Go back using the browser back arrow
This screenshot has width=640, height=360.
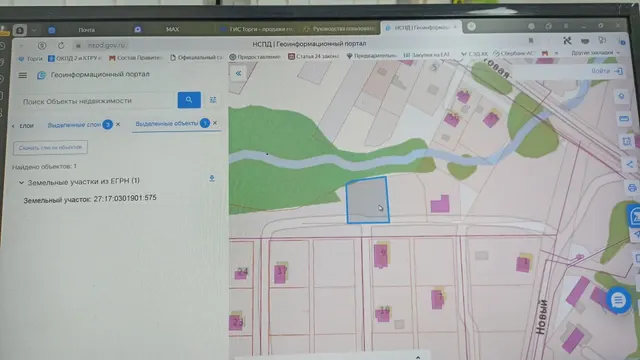click(x=22, y=45)
